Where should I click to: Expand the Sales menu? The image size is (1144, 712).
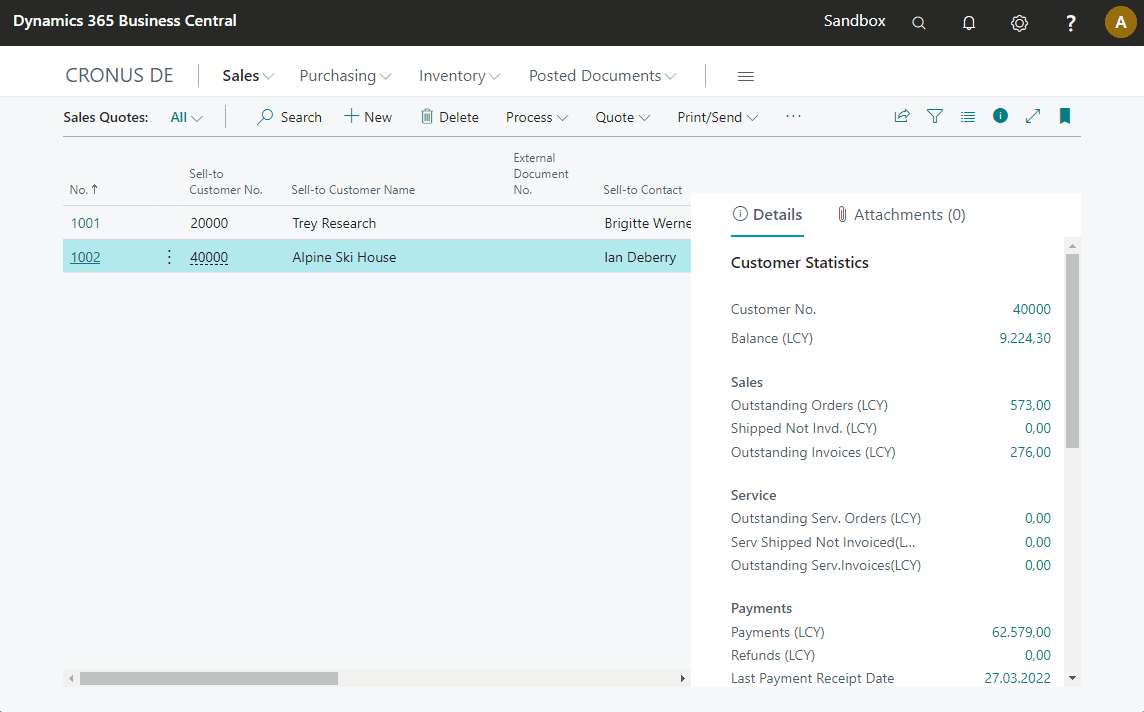[x=248, y=76]
